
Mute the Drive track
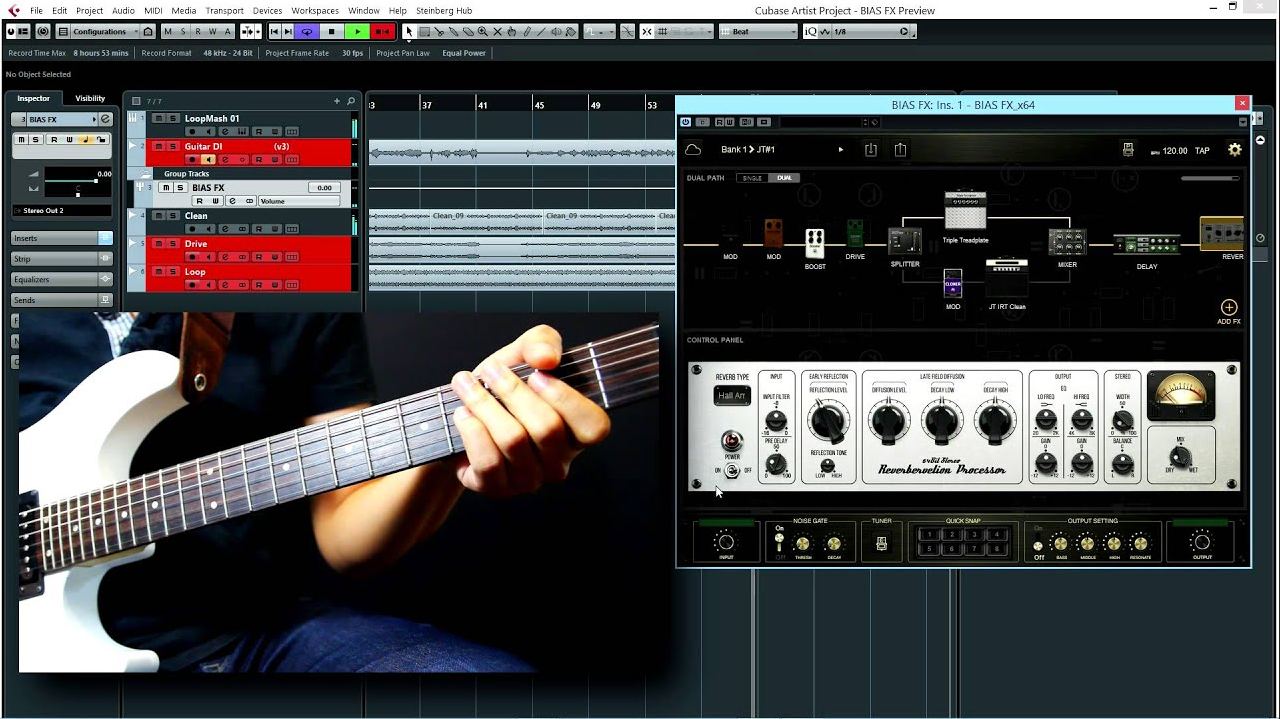[x=159, y=244]
